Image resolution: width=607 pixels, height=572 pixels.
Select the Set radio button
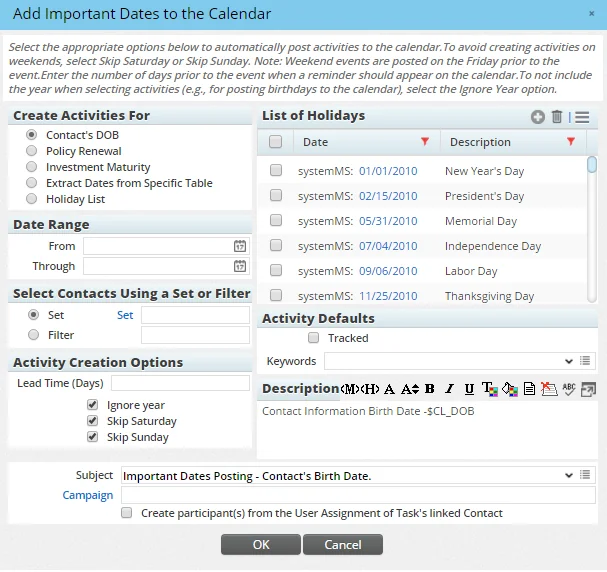(x=33, y=315)
